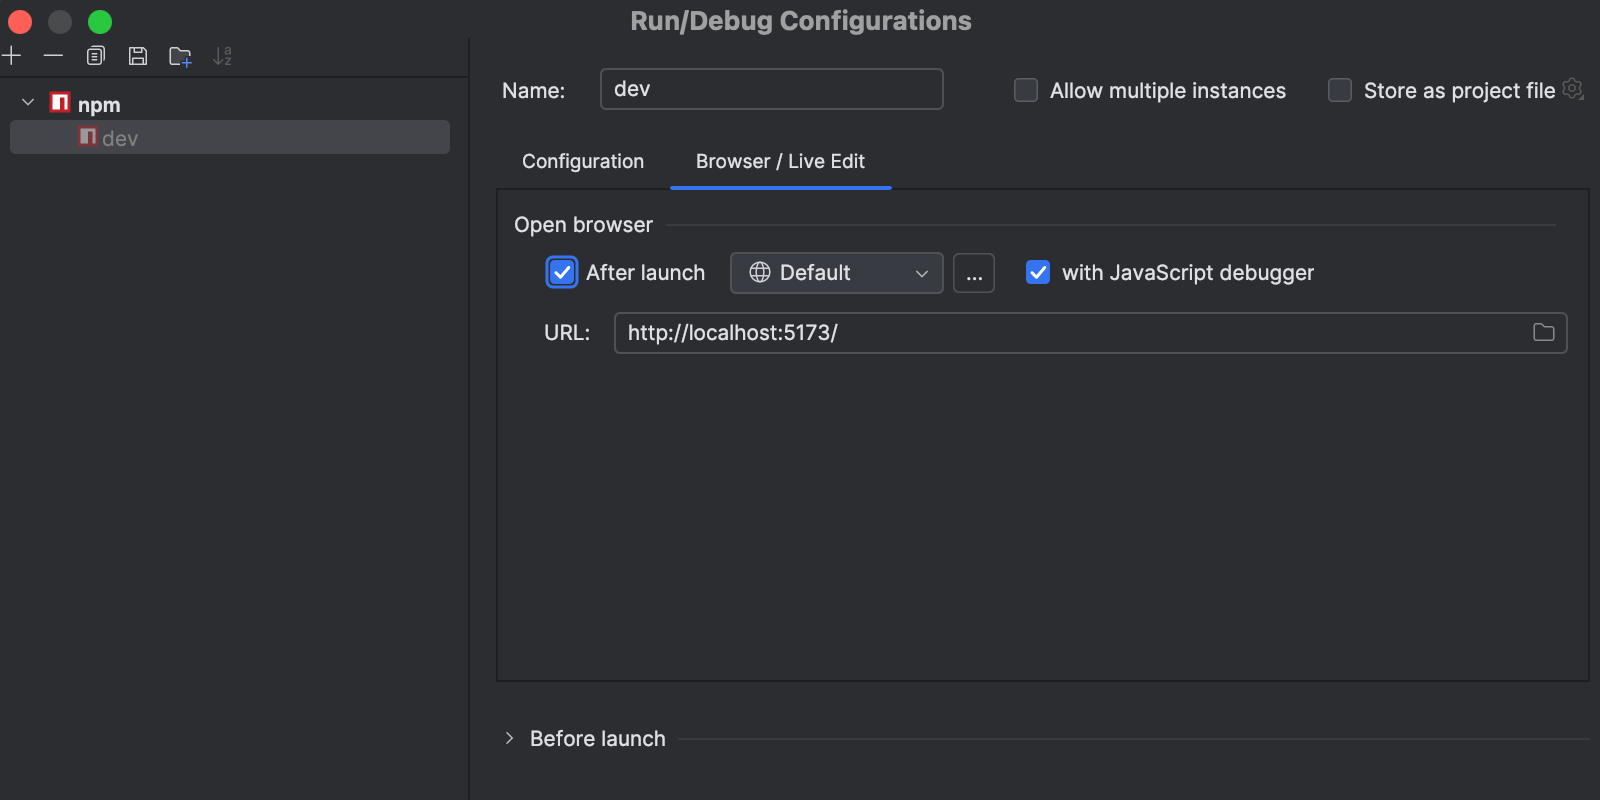Image resolution: width=1600 pixels, height=800 pixels.
Task: Select the dev configuration in tree
Action: pyautogui.click(x=120, y=139)
